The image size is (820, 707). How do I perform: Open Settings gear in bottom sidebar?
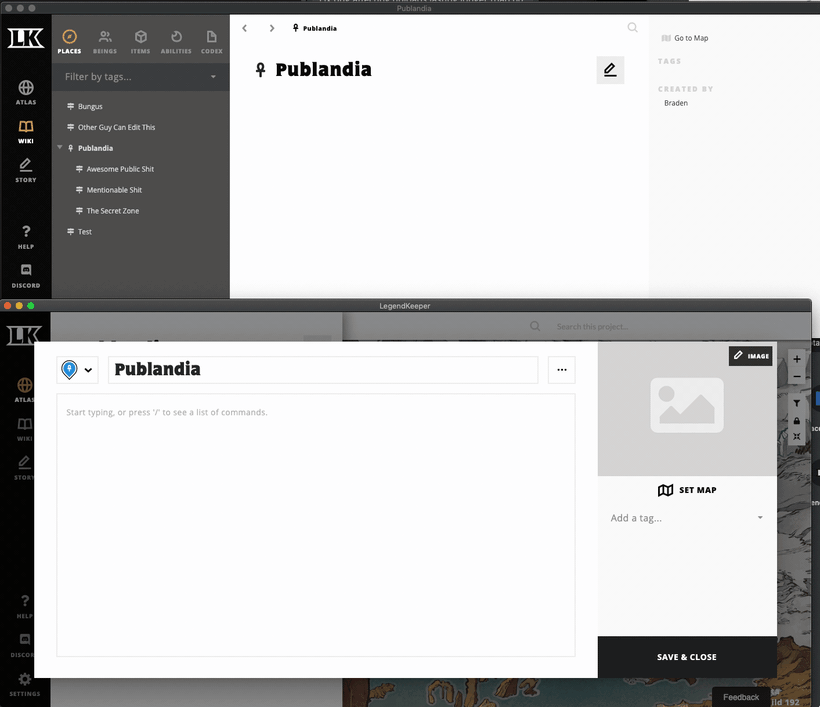coord(25,684)
